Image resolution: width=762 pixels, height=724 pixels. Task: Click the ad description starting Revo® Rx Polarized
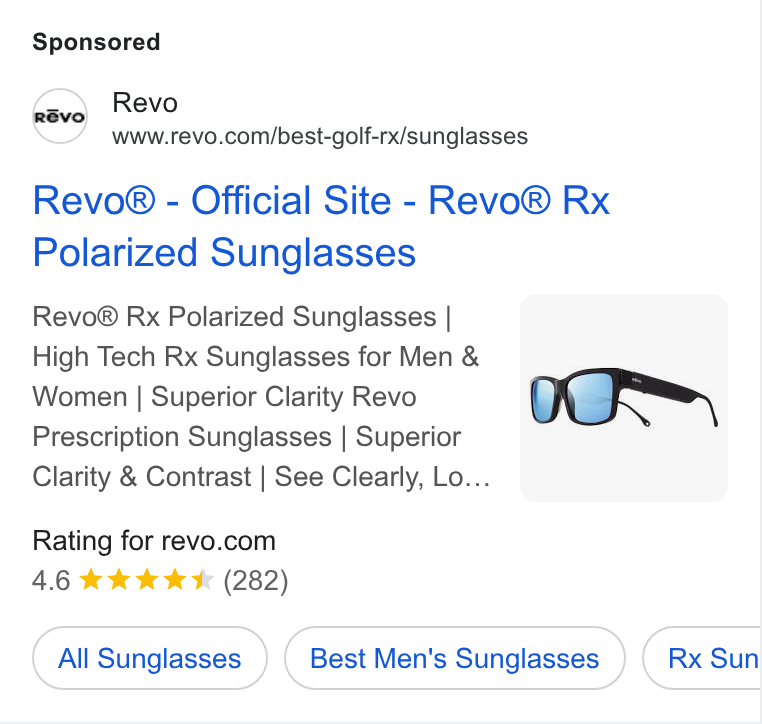click(x=261, y=396)
